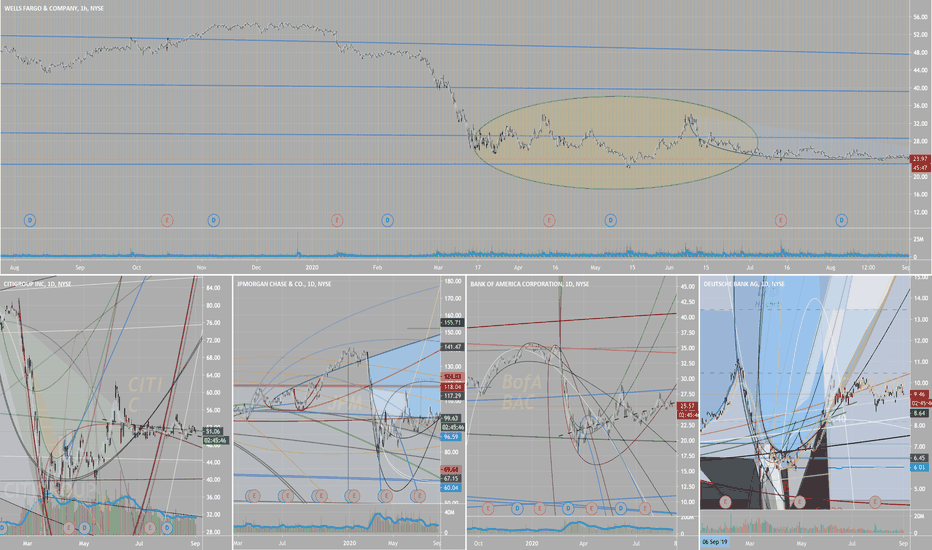932x550 pixels.
Task: Open Wells Fargo earnings marker between Oct and Nov
Action: click(167, 221)
